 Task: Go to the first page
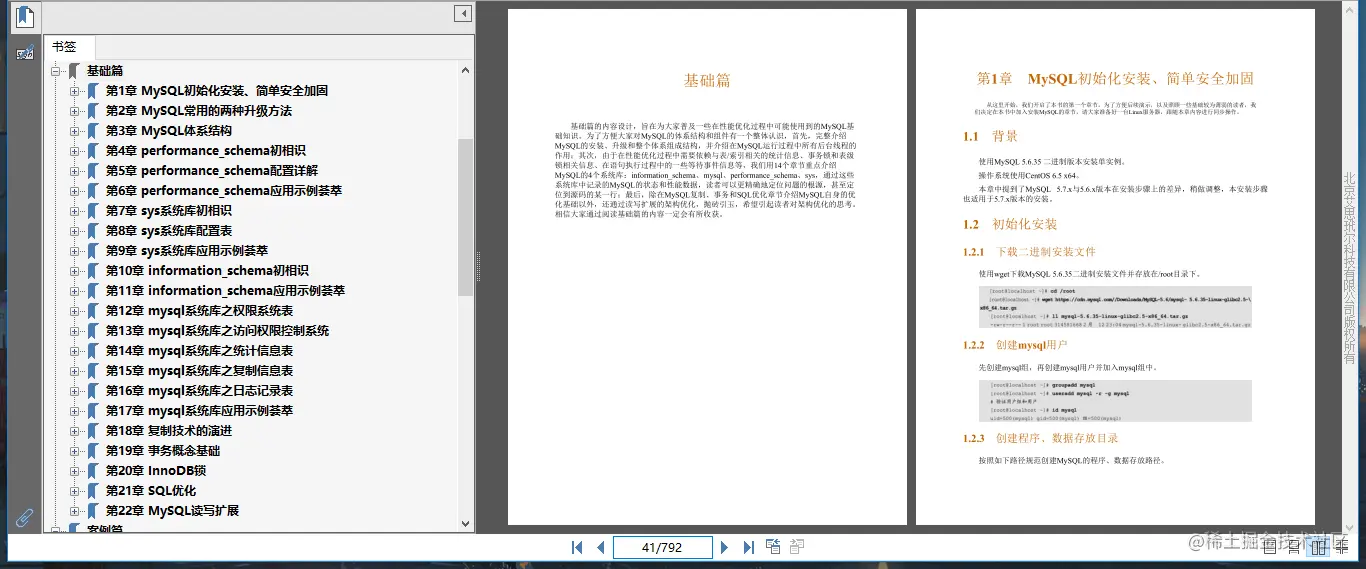click(577, 547)
